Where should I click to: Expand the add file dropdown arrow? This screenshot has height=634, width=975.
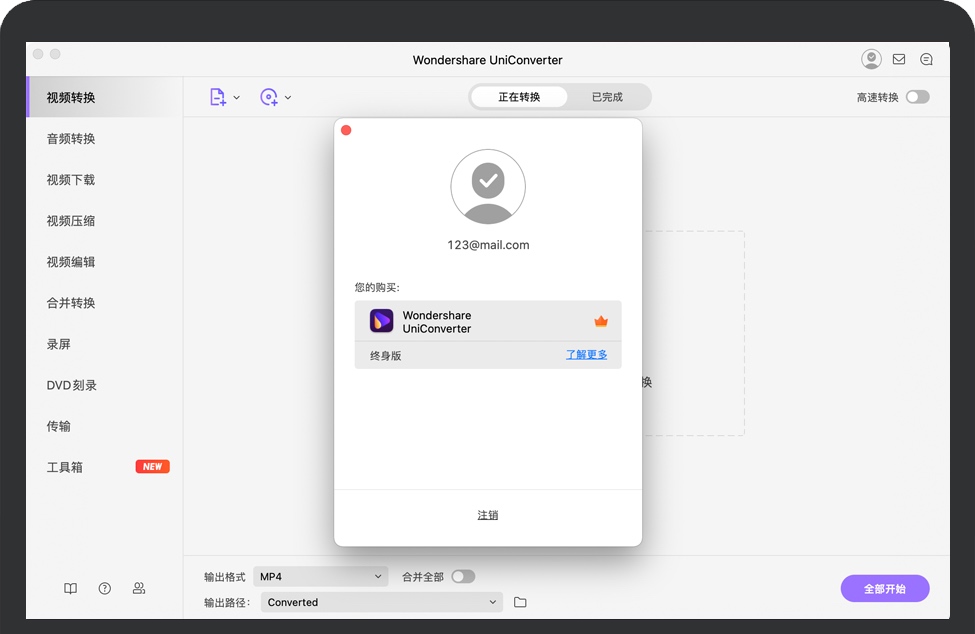click(236, 98)
